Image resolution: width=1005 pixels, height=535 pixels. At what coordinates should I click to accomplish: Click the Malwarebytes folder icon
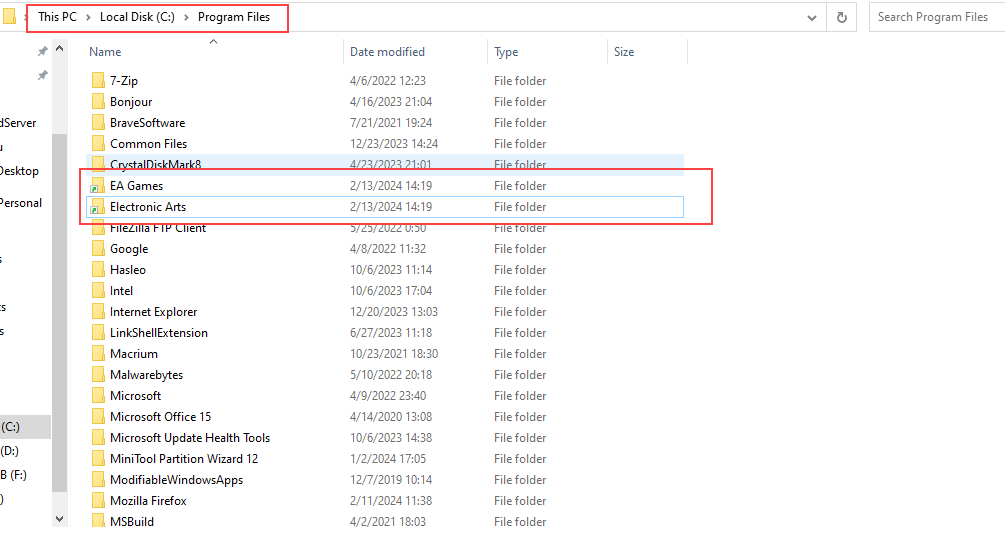pyautogui.click(x=97, y=375)
